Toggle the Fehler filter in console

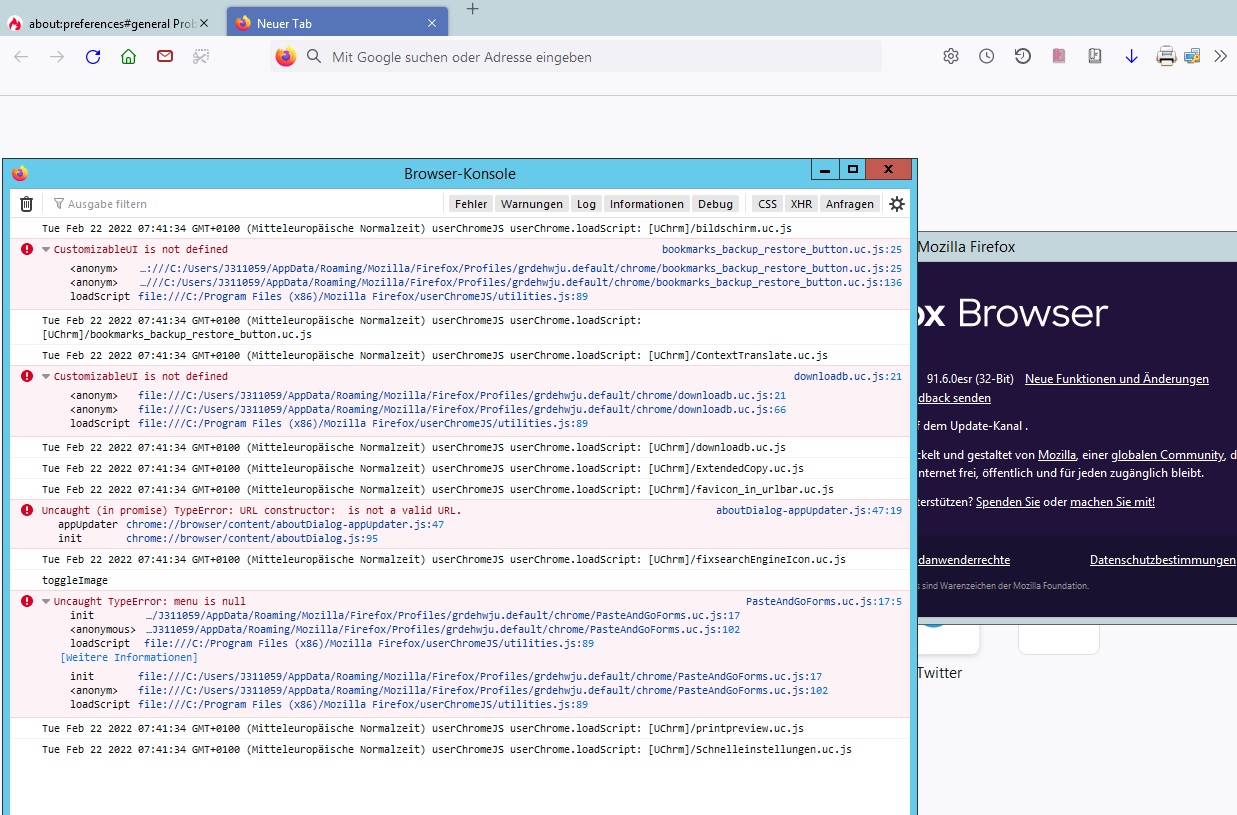point(471,204)
